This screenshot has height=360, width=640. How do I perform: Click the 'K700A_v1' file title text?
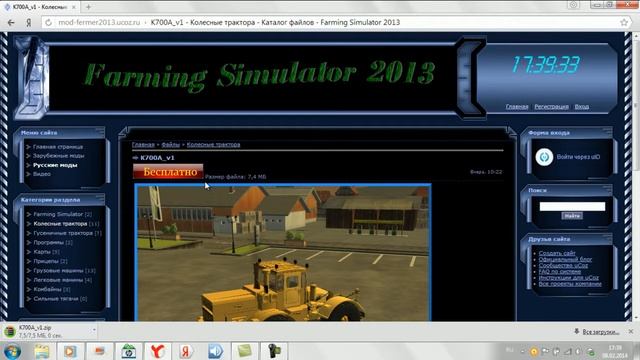(x=157, y=158)
